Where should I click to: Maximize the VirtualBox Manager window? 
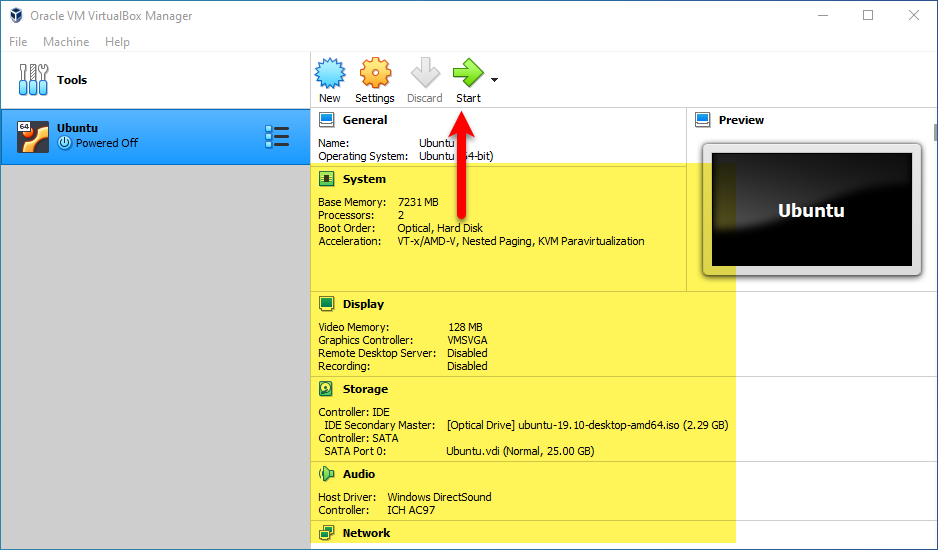point(868,16)
